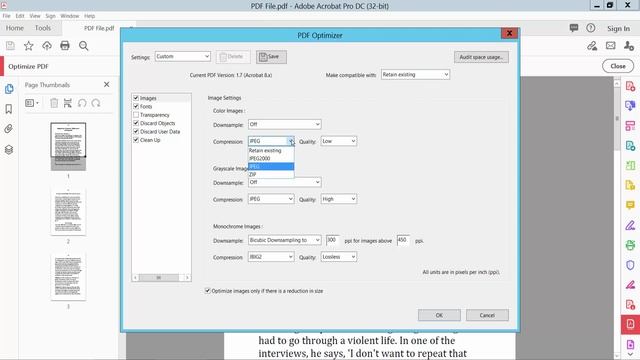
Task: Click the Print toolbar icon
Action: (65, 46)
